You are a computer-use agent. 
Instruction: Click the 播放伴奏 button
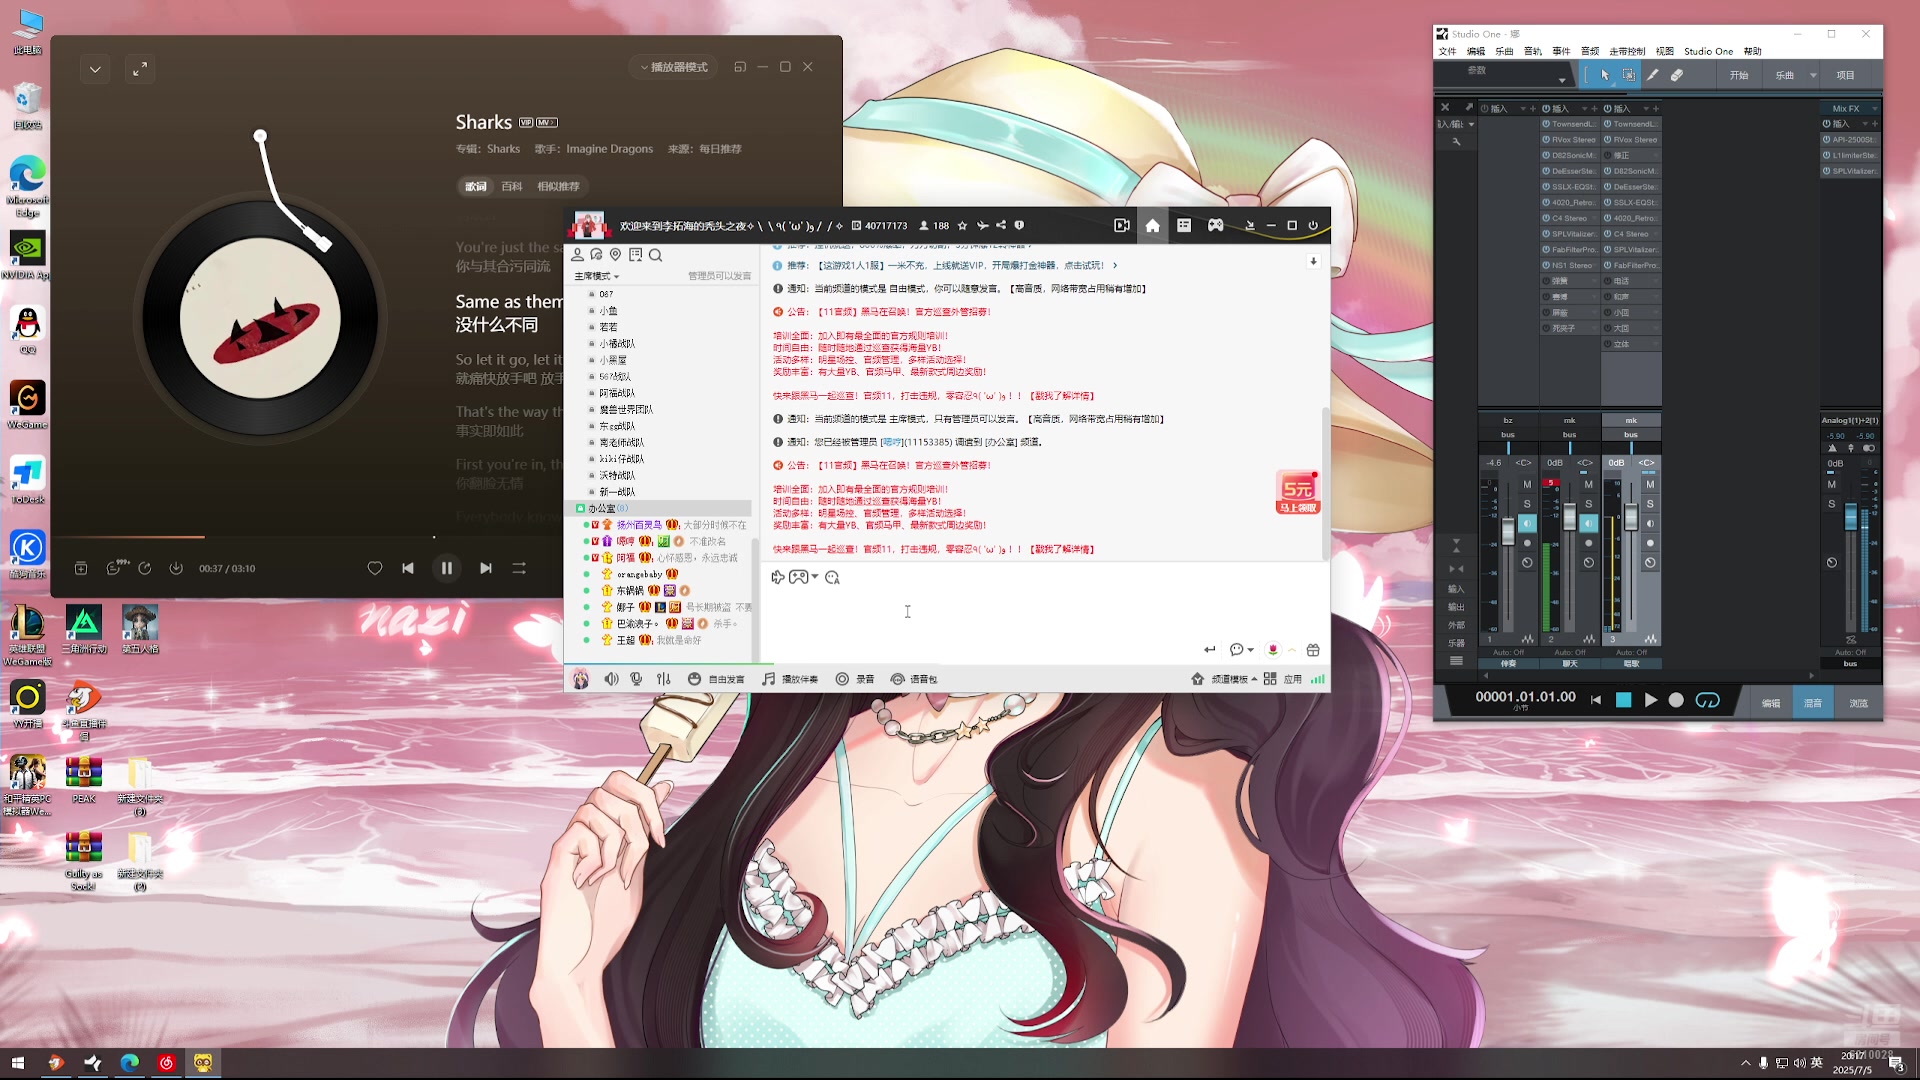pos(790,679)
